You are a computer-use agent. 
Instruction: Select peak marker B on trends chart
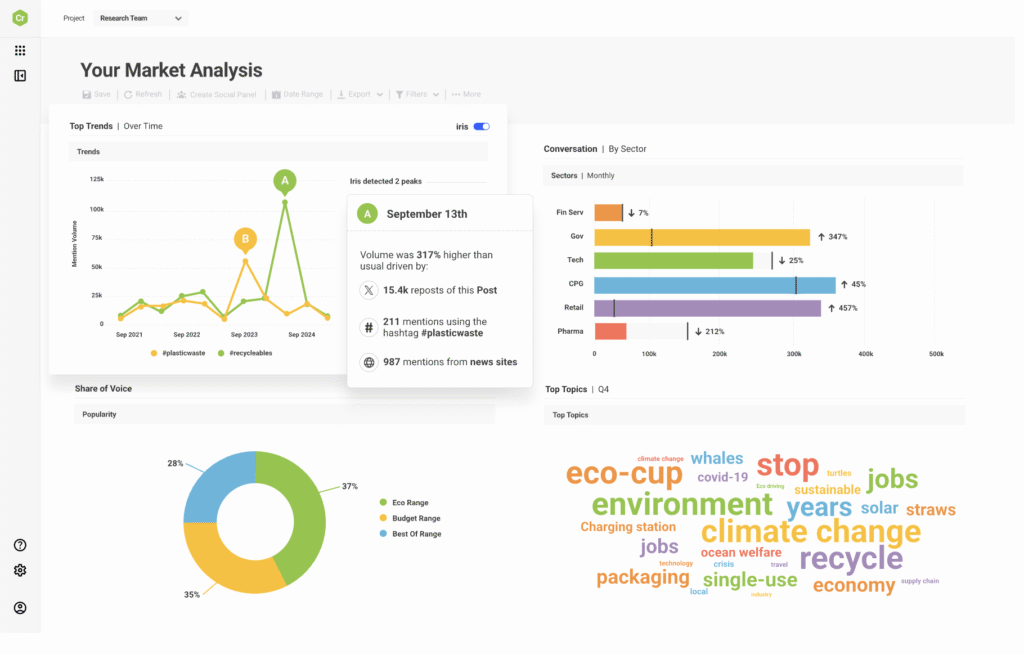(246, 239)
